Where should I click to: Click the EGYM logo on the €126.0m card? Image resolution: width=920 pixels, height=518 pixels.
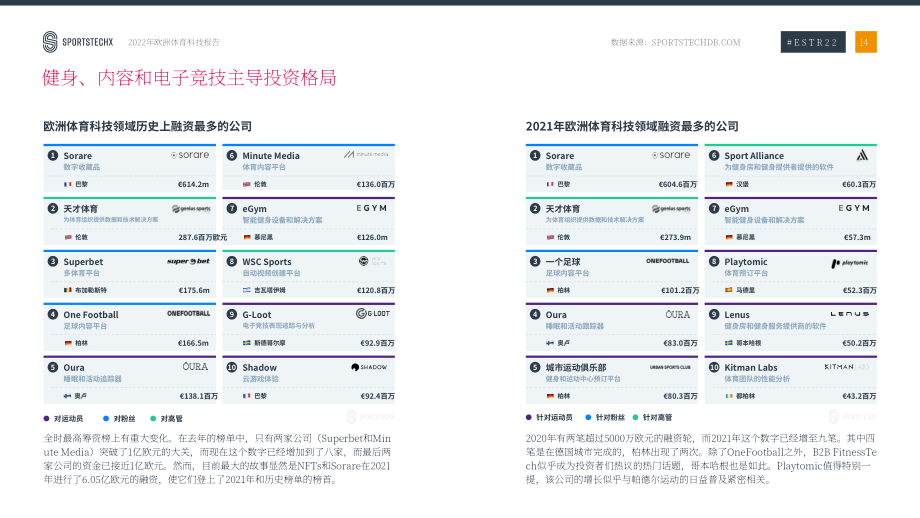(x=371, y=208)
